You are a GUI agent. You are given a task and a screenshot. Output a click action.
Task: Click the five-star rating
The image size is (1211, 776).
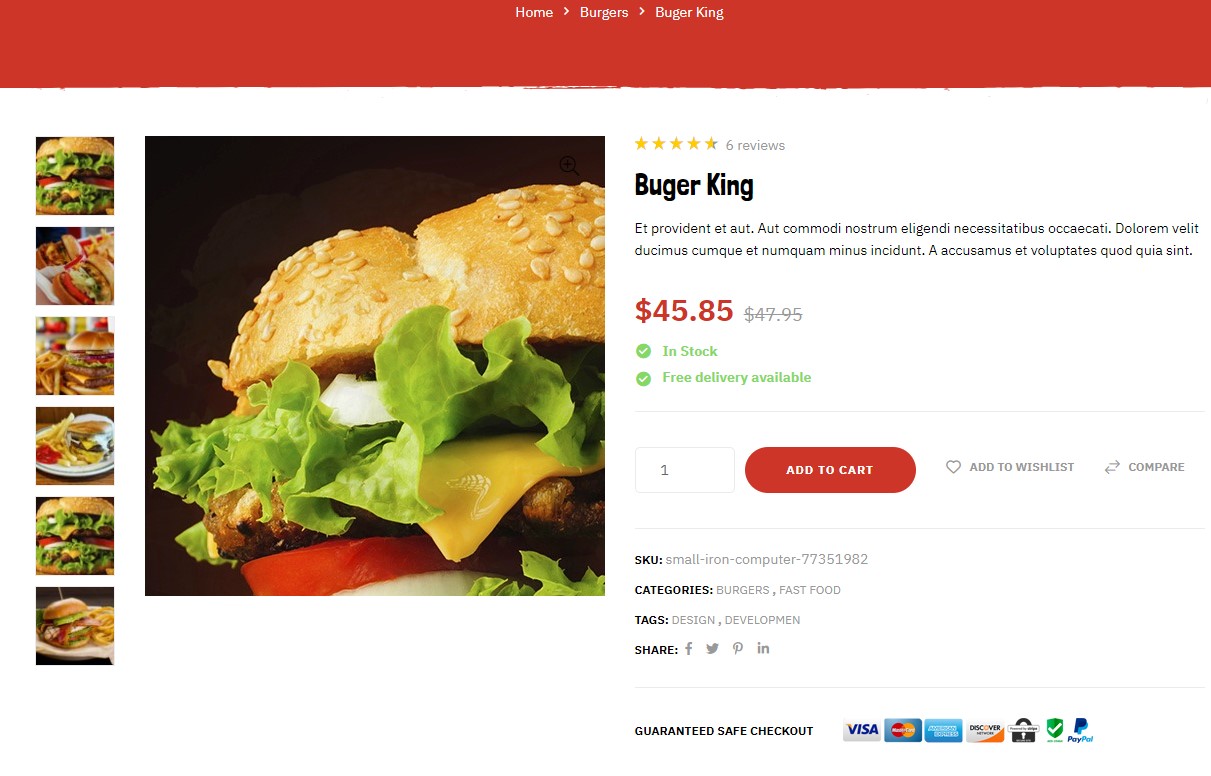676,144
